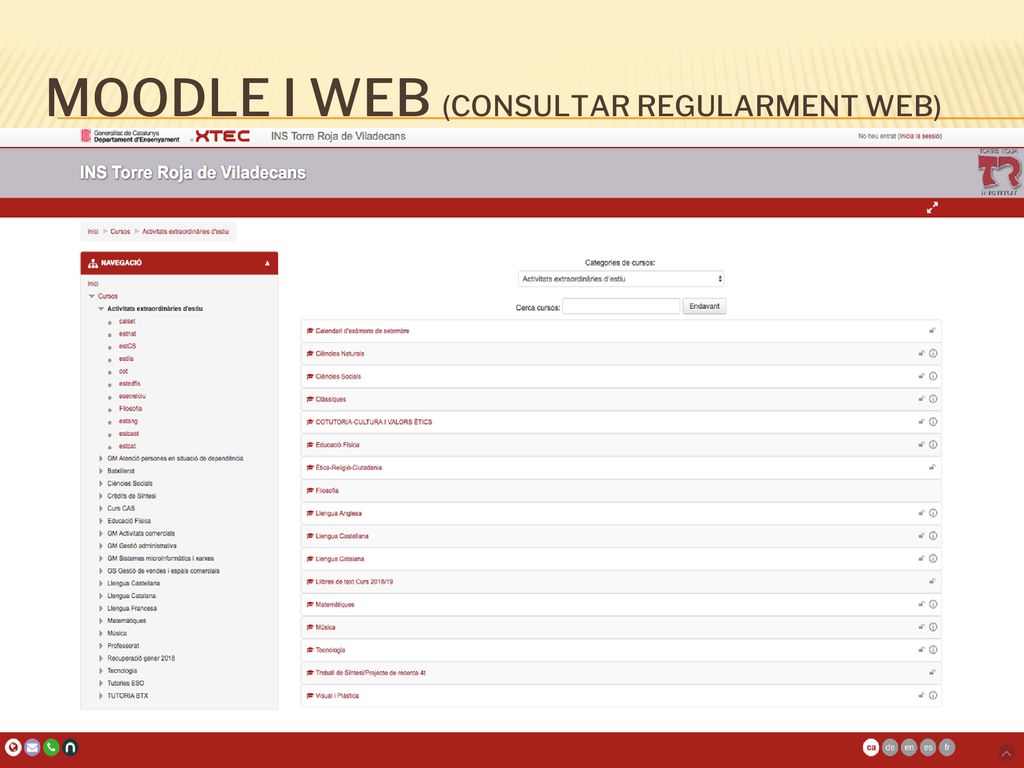Viewport: 1024px width, 768px height.
Task: Open the map location icon in footer
Action: (12, 747)
